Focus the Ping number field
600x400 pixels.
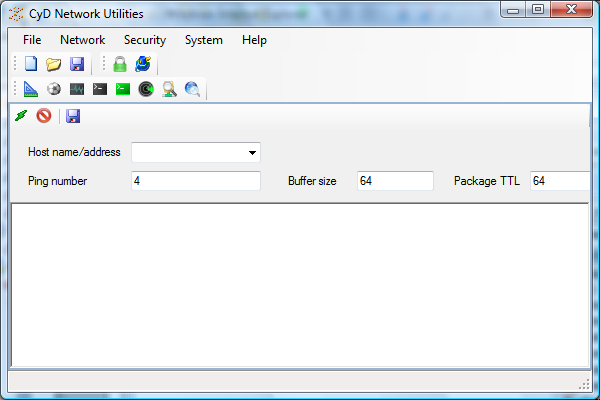click(196, 181)
